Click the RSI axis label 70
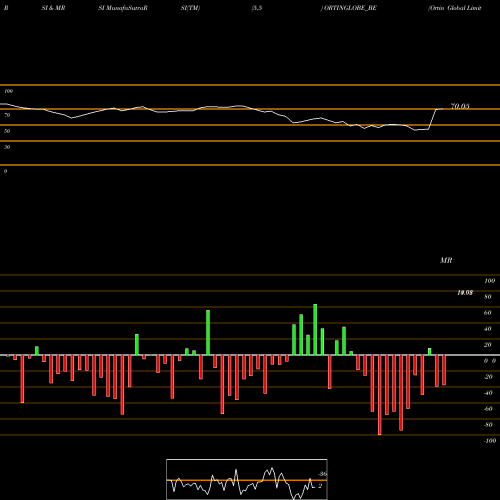The width and height of the screenshot is (500, 500). tap(7, 115)
